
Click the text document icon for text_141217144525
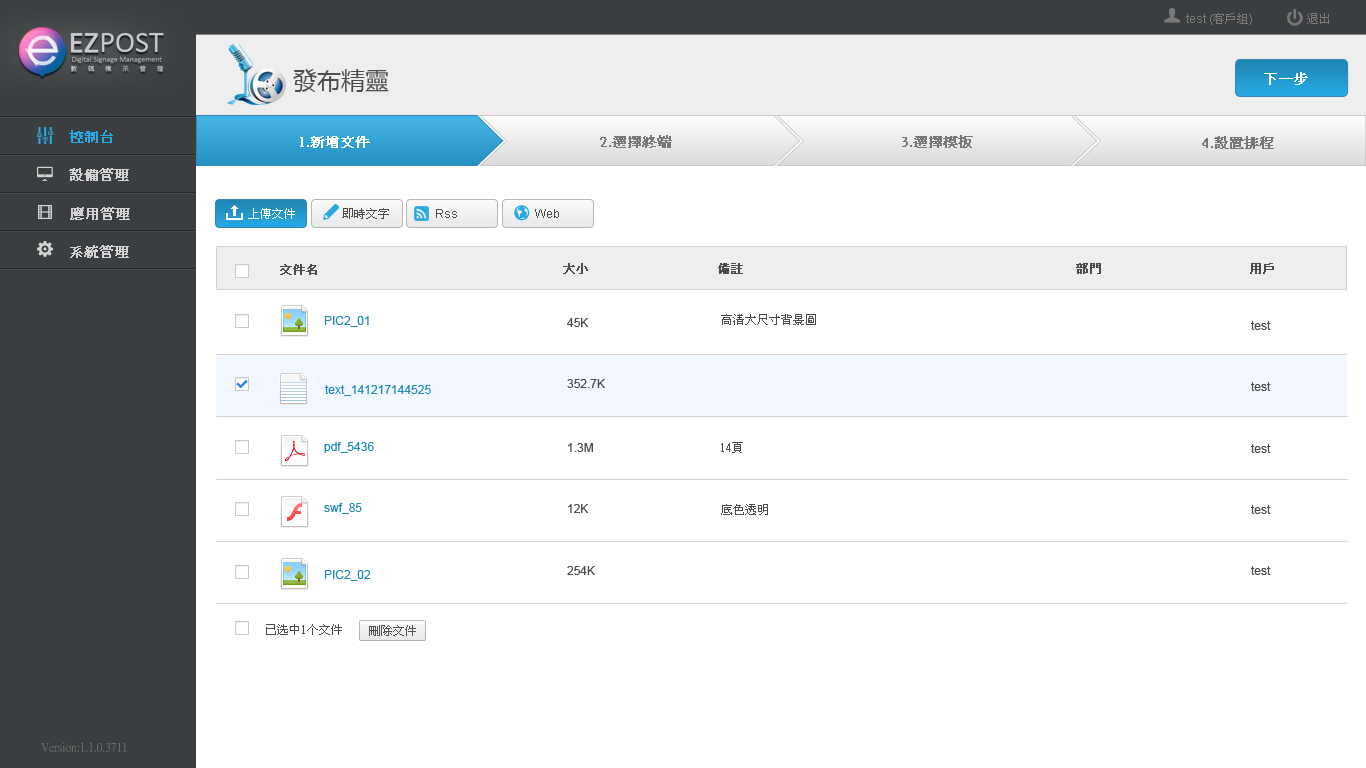(294, 388)
